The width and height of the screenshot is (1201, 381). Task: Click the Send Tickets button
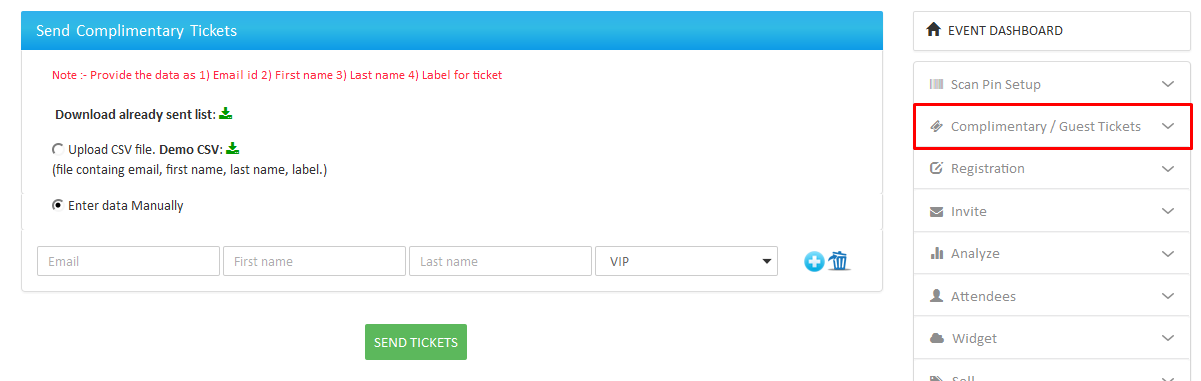[416, 342]
